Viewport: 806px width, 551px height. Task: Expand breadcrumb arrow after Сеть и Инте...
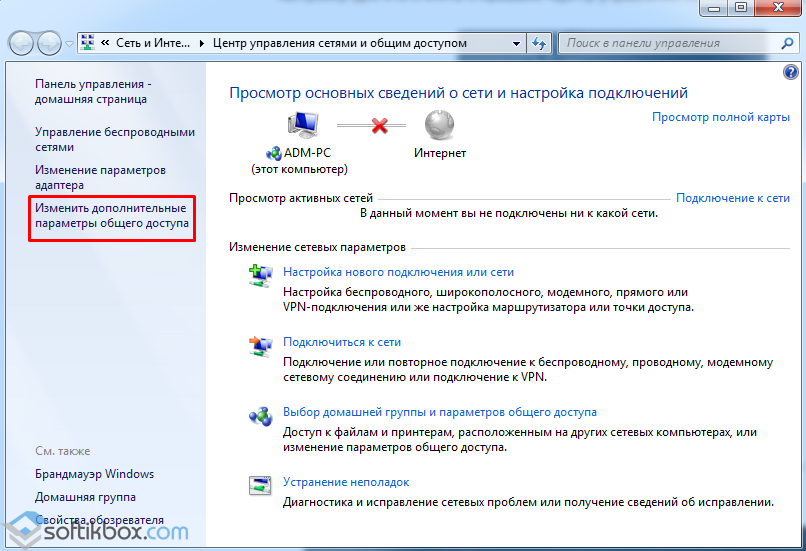pos(202,43)
